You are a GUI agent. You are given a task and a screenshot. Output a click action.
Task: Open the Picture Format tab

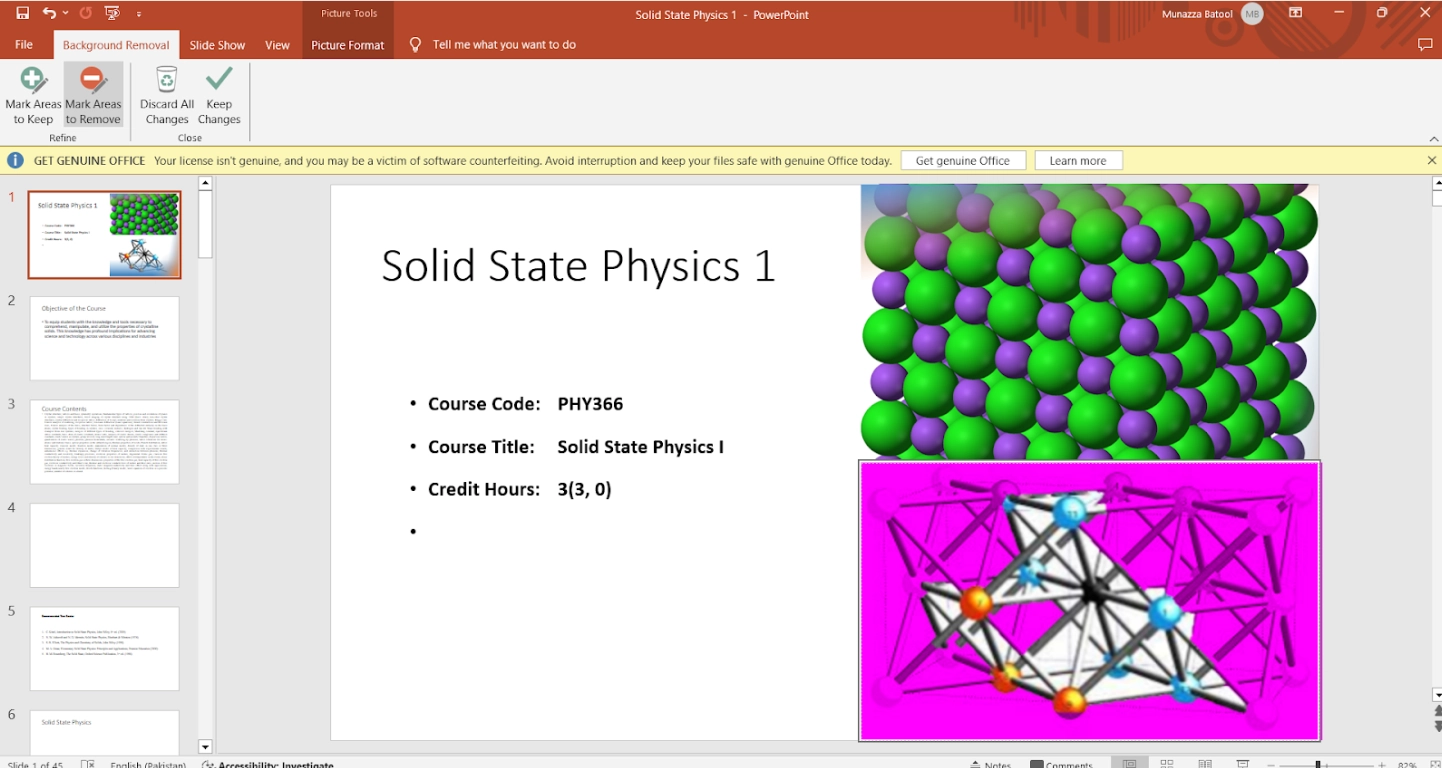coord(348,45)
